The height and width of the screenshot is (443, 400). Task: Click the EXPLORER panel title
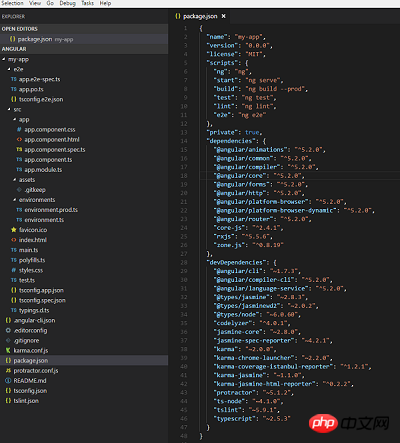pos(13,16)
